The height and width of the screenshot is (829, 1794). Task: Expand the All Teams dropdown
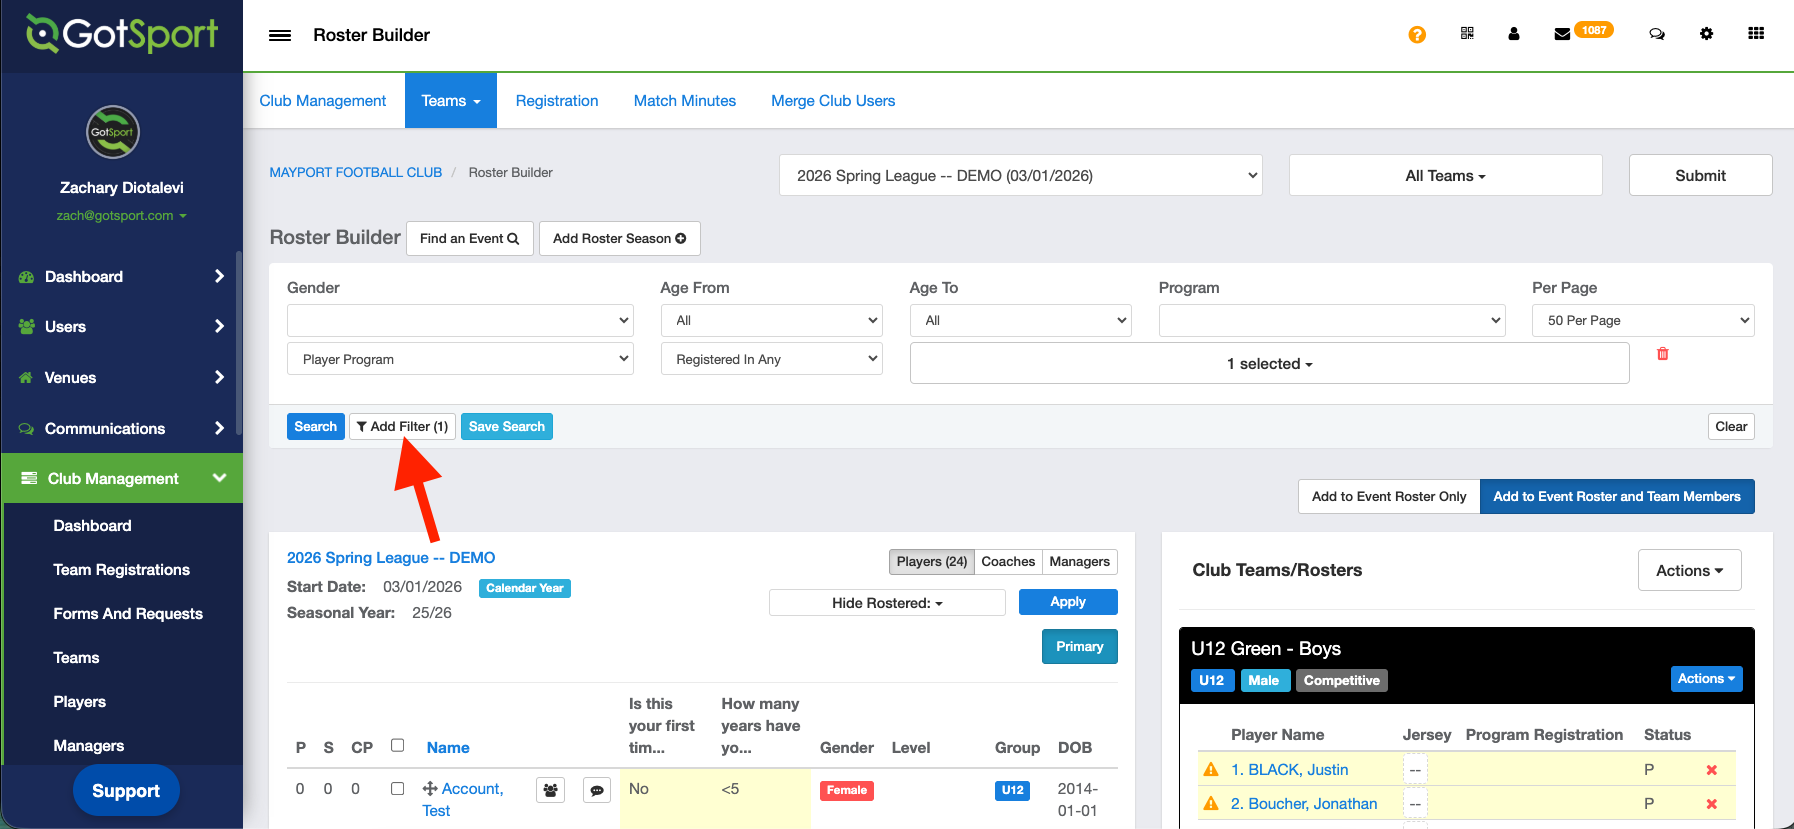pyautogui.click(x=1445, y=176)
